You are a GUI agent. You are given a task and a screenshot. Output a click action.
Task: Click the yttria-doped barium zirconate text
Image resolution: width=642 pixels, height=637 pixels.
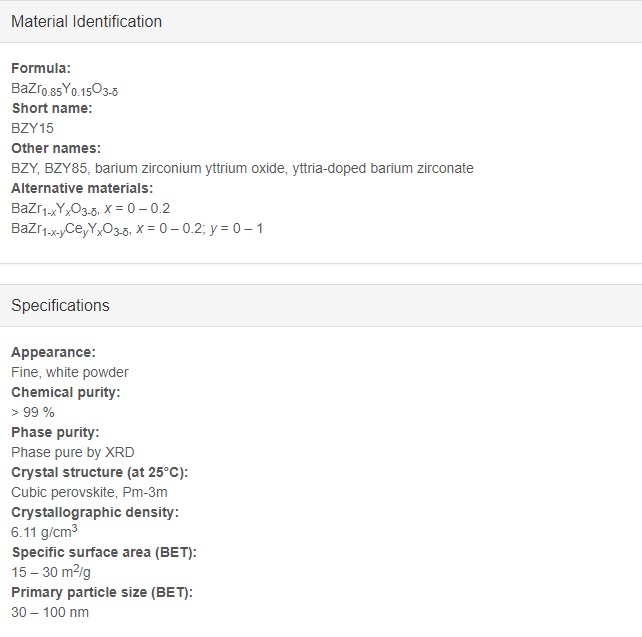click(x=383, y=168)
